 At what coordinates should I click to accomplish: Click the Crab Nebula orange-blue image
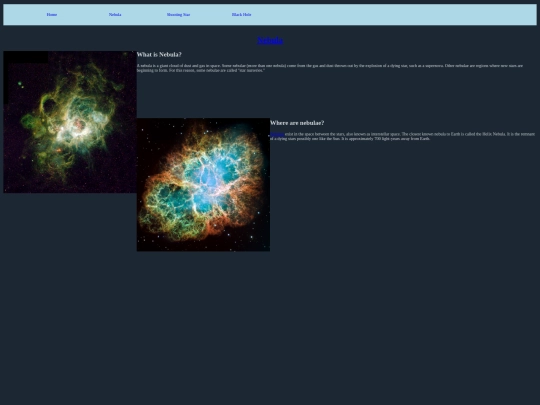click(203, 185)
